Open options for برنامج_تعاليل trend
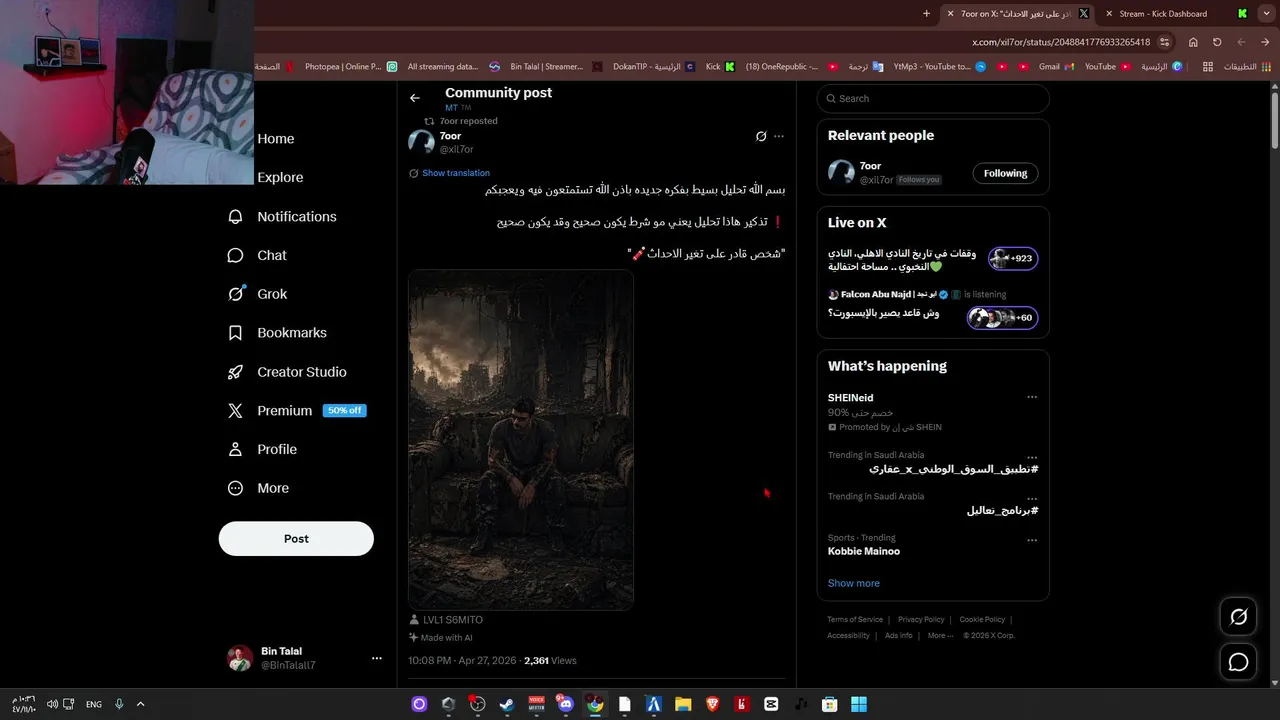 point(1032,499)
